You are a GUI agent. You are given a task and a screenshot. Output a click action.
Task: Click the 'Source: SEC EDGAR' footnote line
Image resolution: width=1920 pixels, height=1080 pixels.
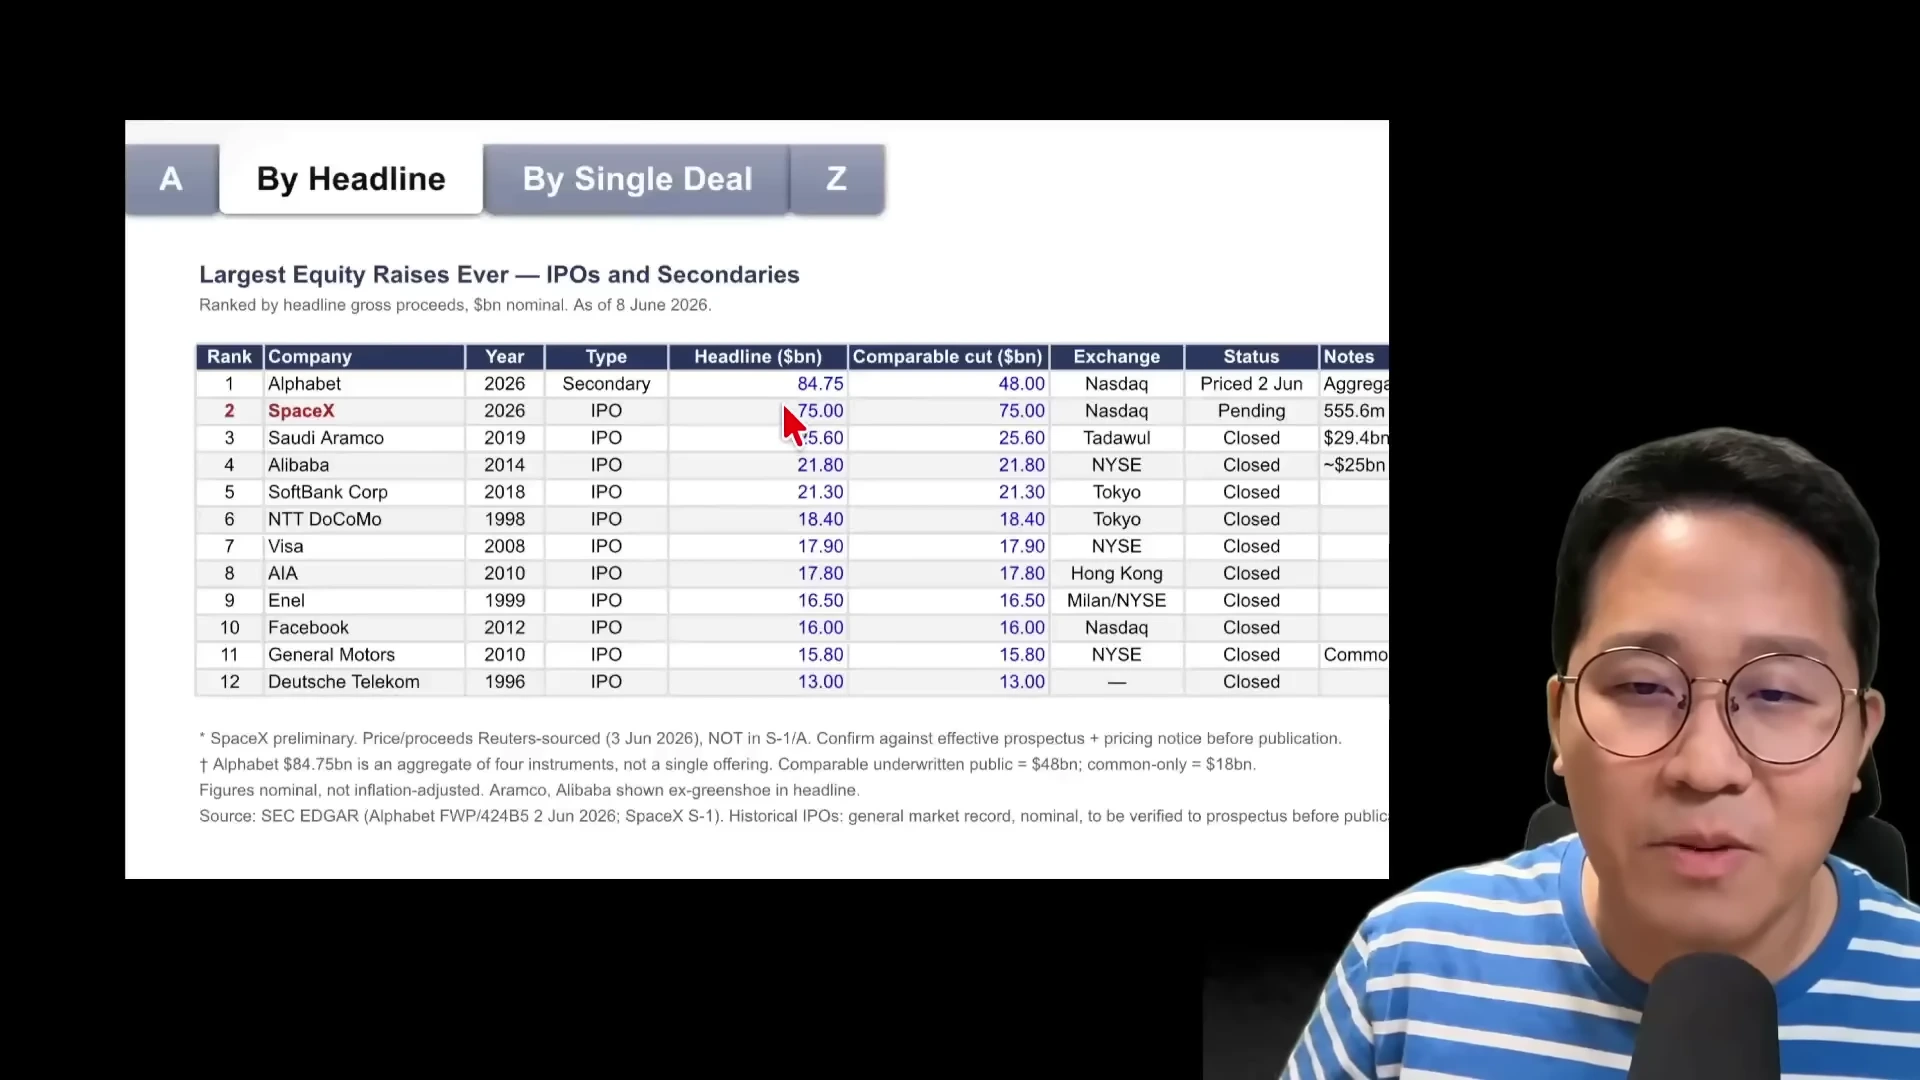pos(794,816)
